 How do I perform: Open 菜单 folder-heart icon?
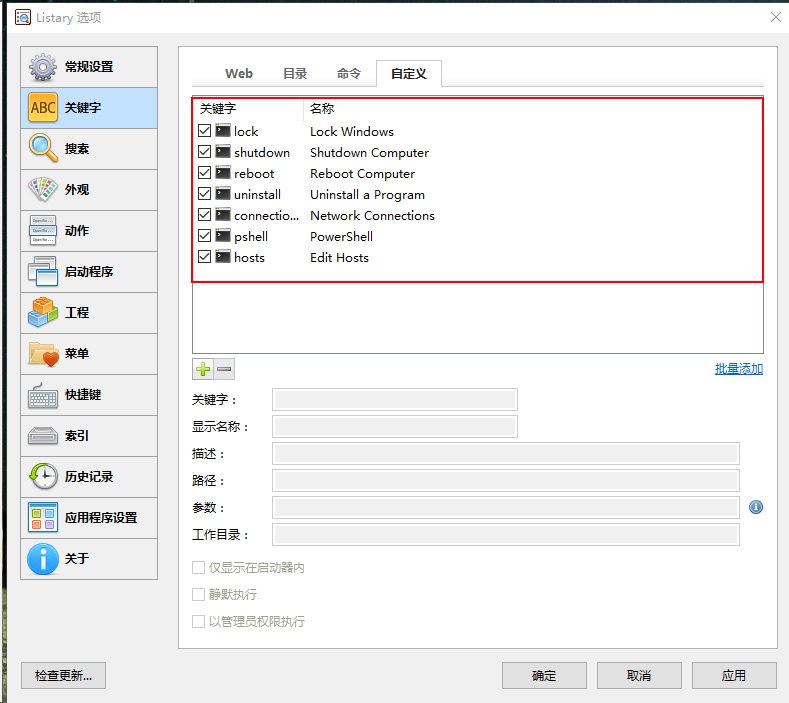pyautogui.click(x=43, y=354)
